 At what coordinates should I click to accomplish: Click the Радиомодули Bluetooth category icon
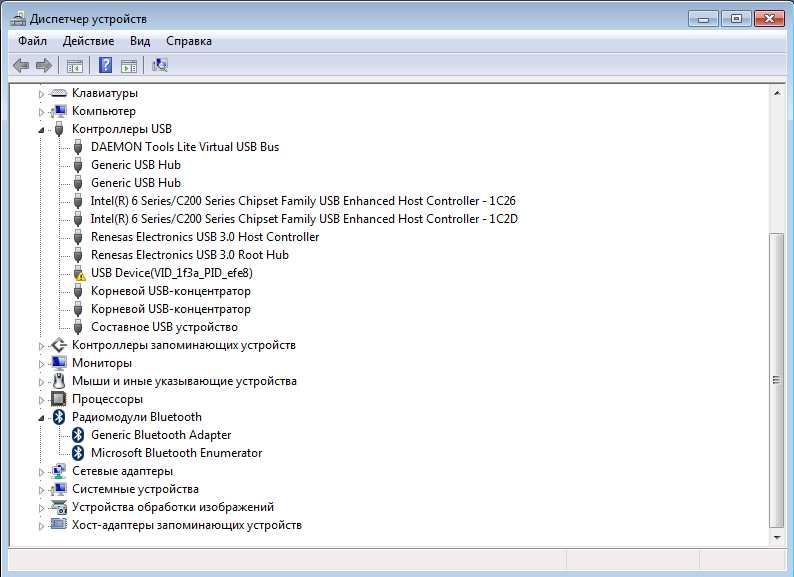pos(59,417)
